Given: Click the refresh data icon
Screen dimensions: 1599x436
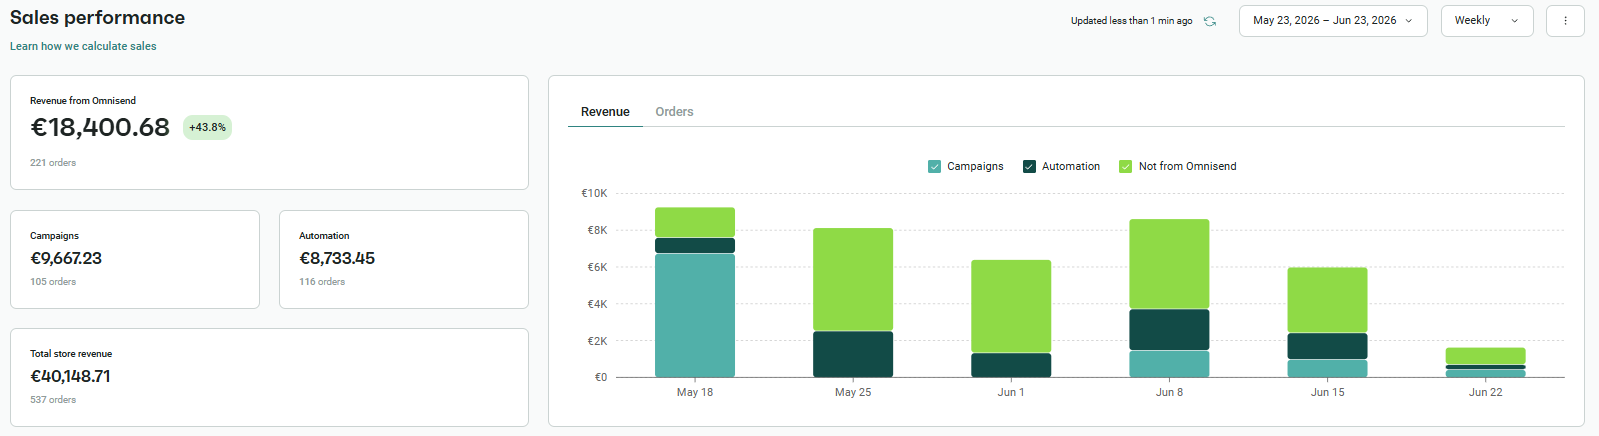Looking at the screenshot, I should (1210, 21).
